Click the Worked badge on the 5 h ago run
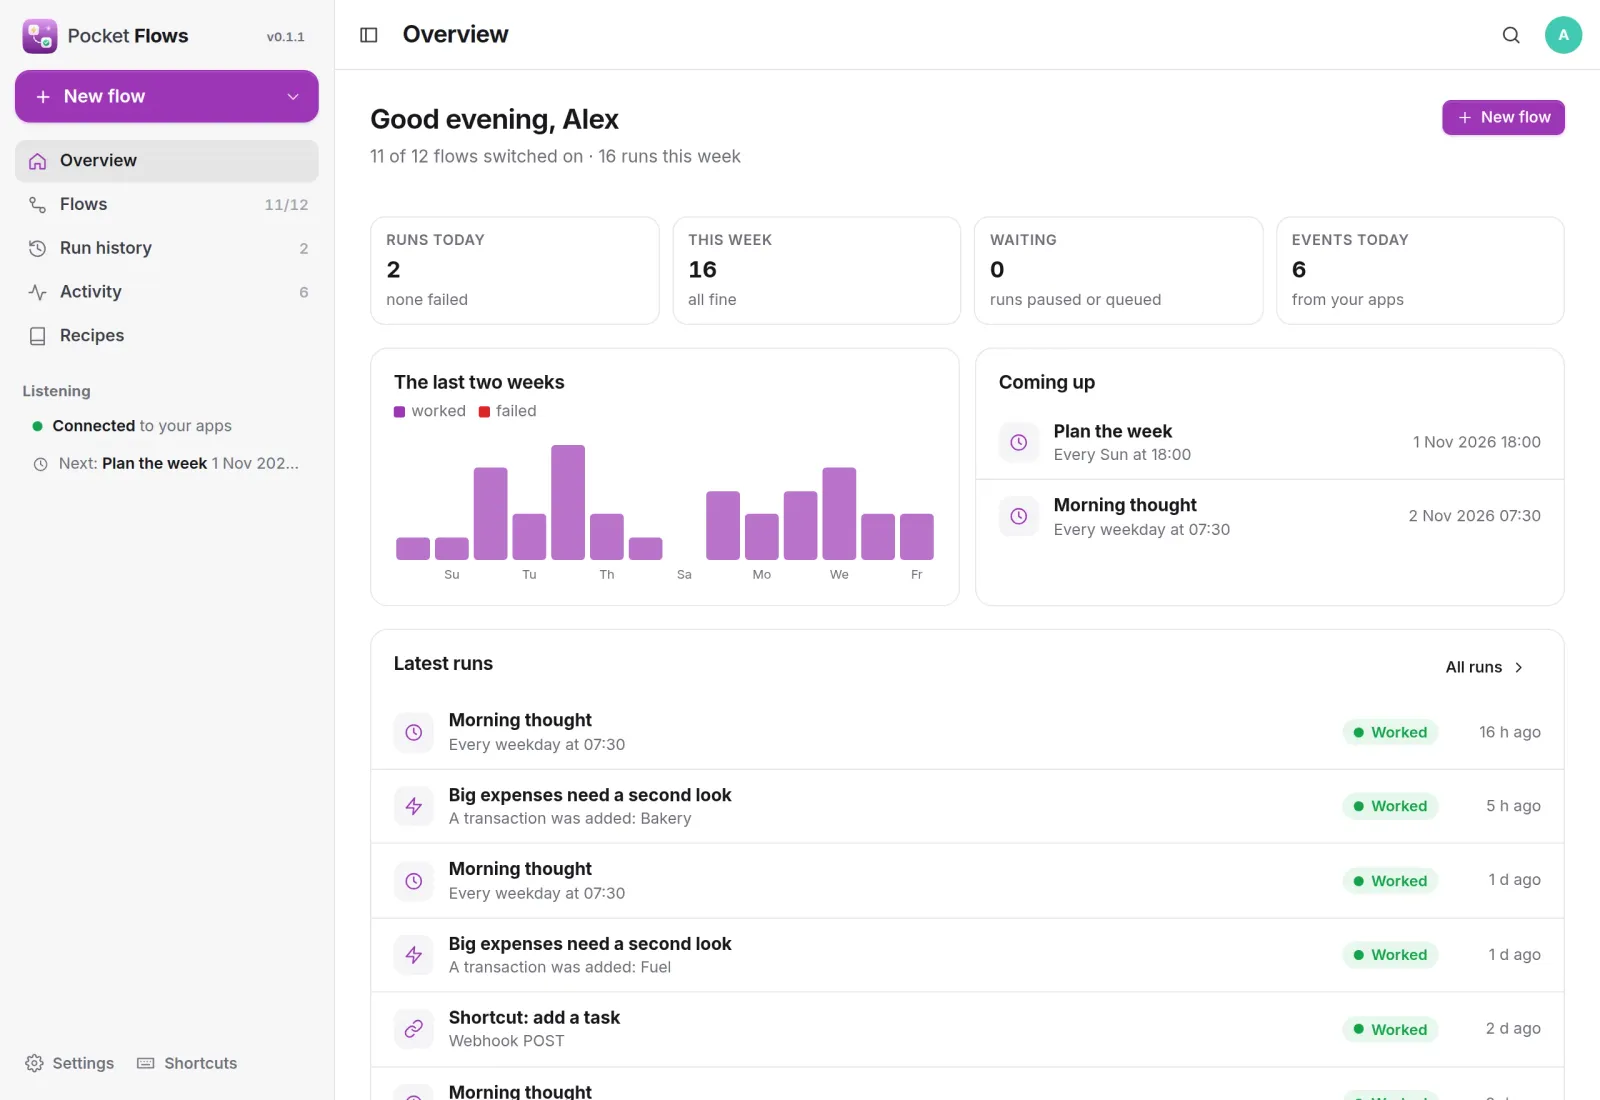This screenshot has width=1600, height=1100. 1390,806
